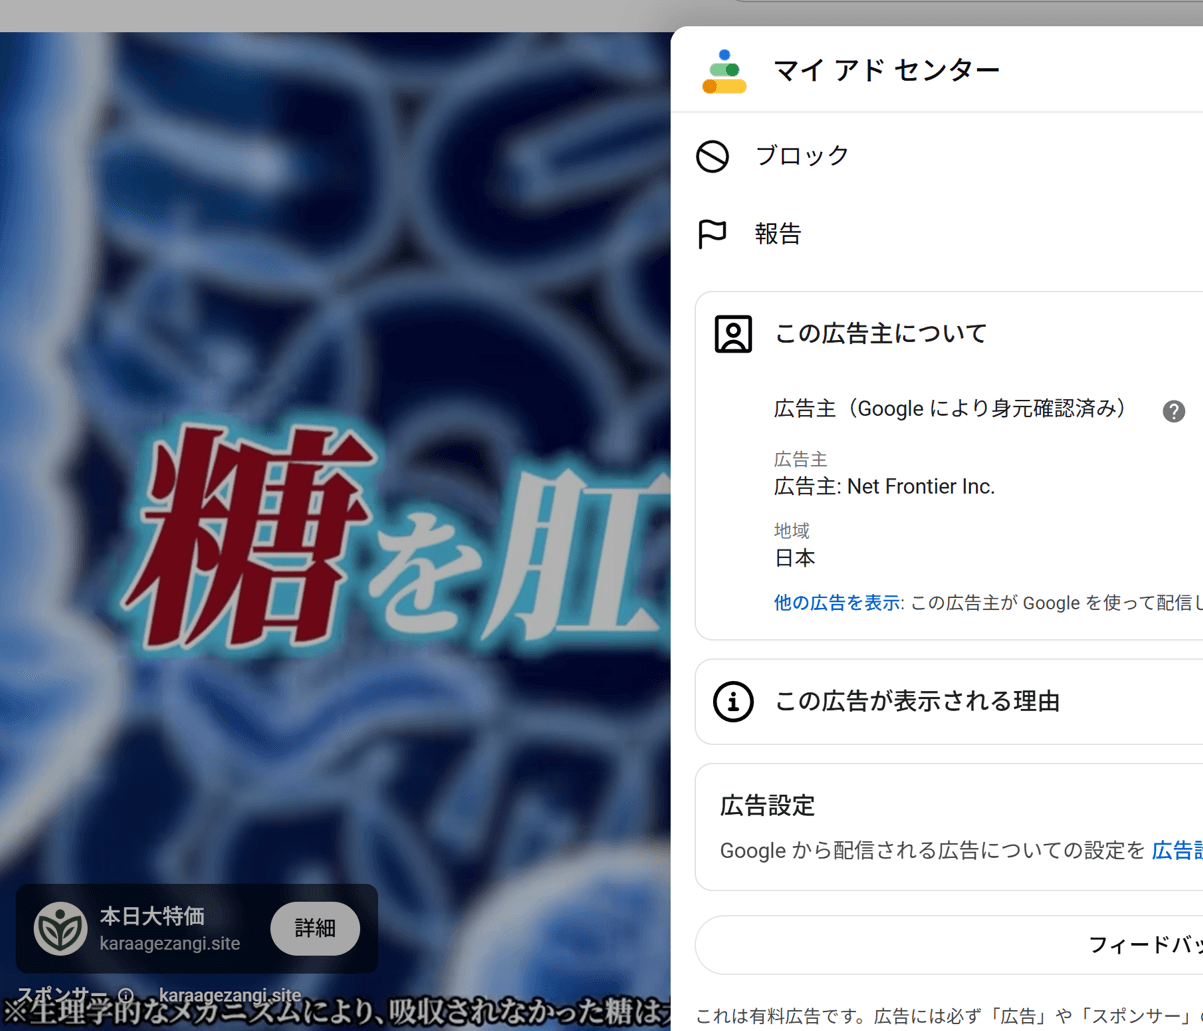Click the sponsor info icon beside スポンサー
This screenshot has width=1203, height=1031.
(x=126, y=996)
